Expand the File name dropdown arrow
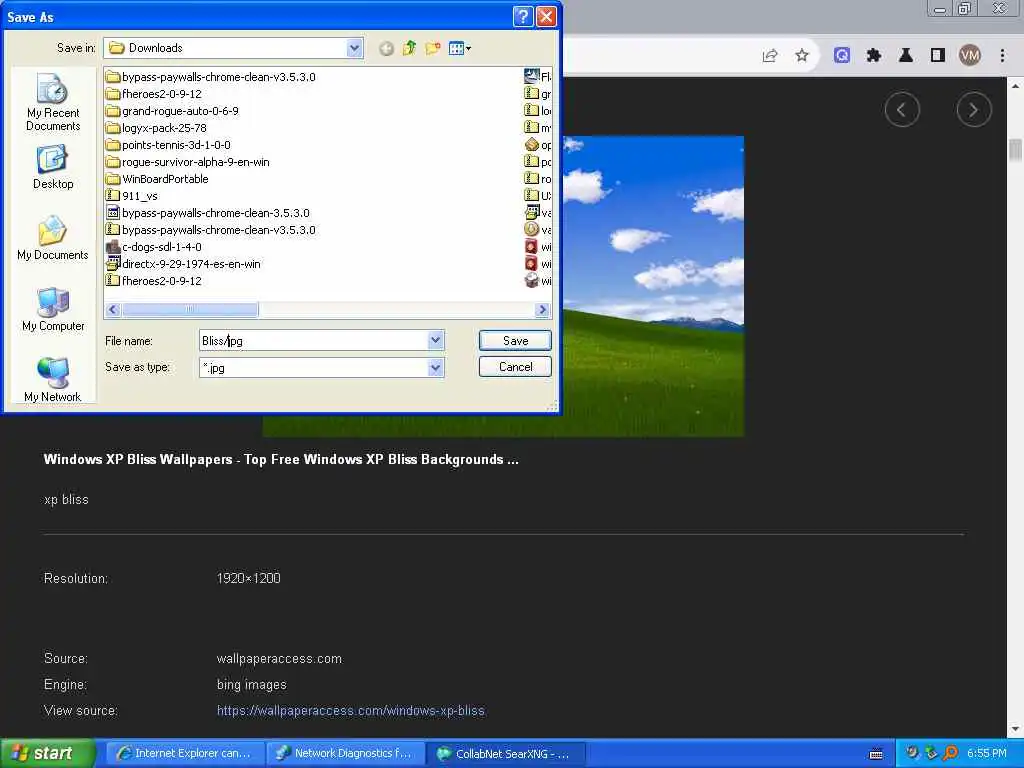The width and height of the screenshot is (1024, 768). tap(436, 340)
